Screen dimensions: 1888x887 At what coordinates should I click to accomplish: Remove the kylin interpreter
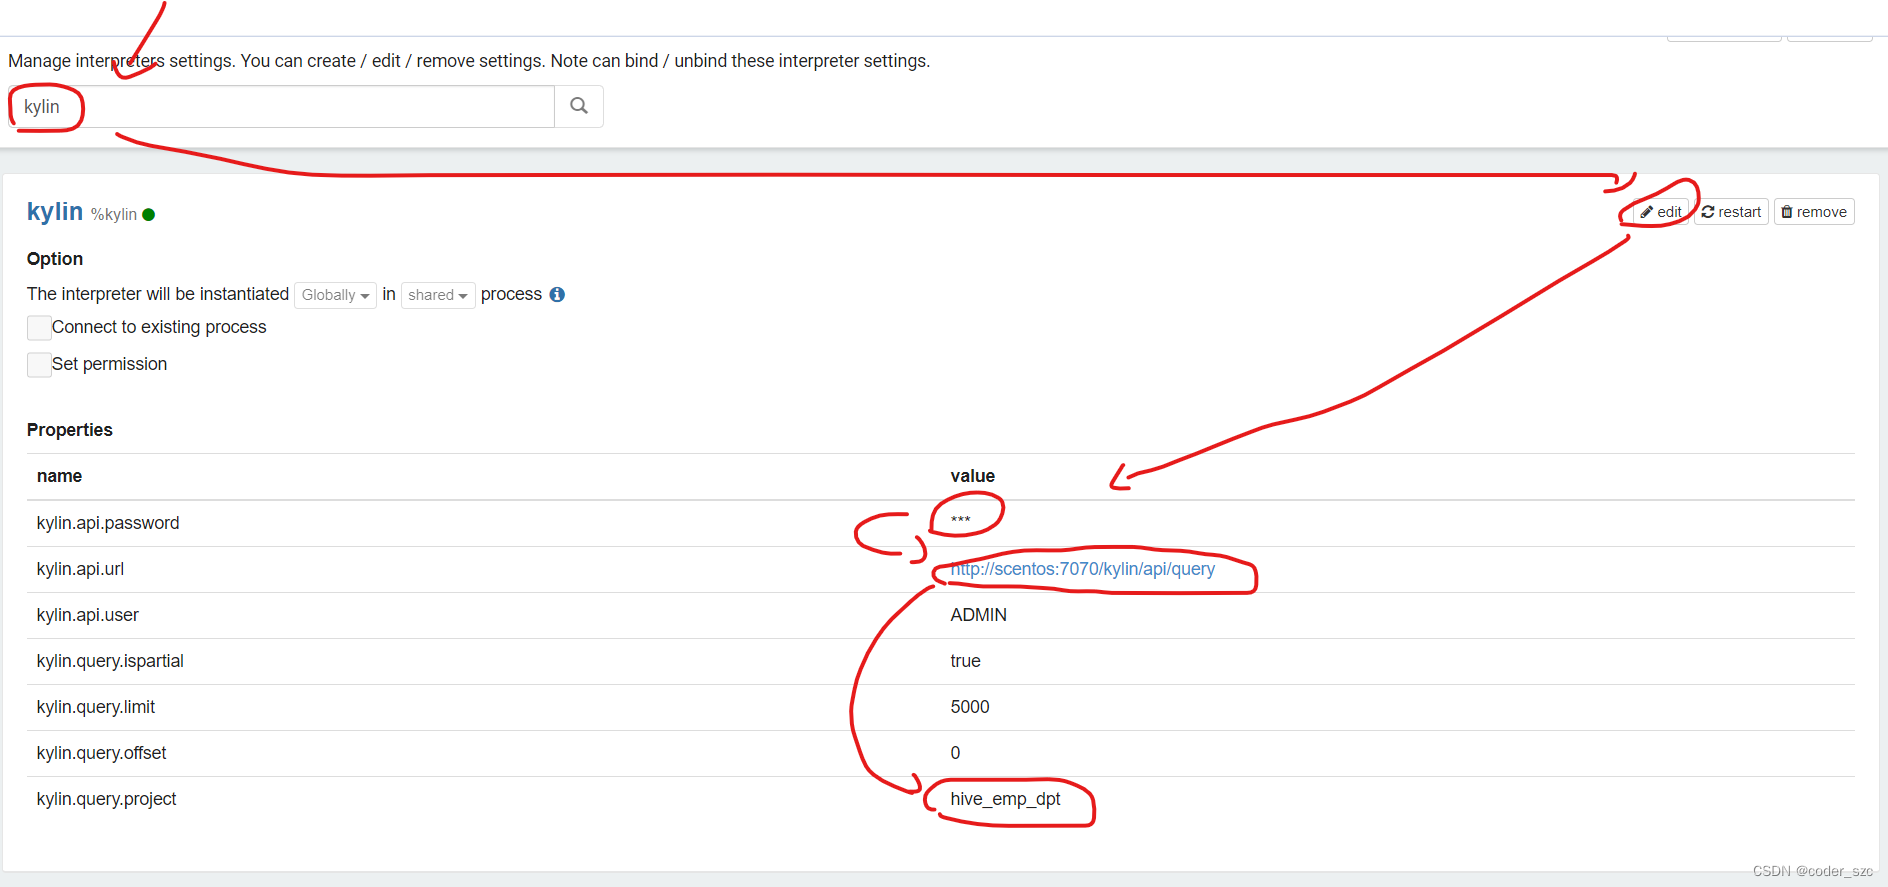tap(1814, 212)
